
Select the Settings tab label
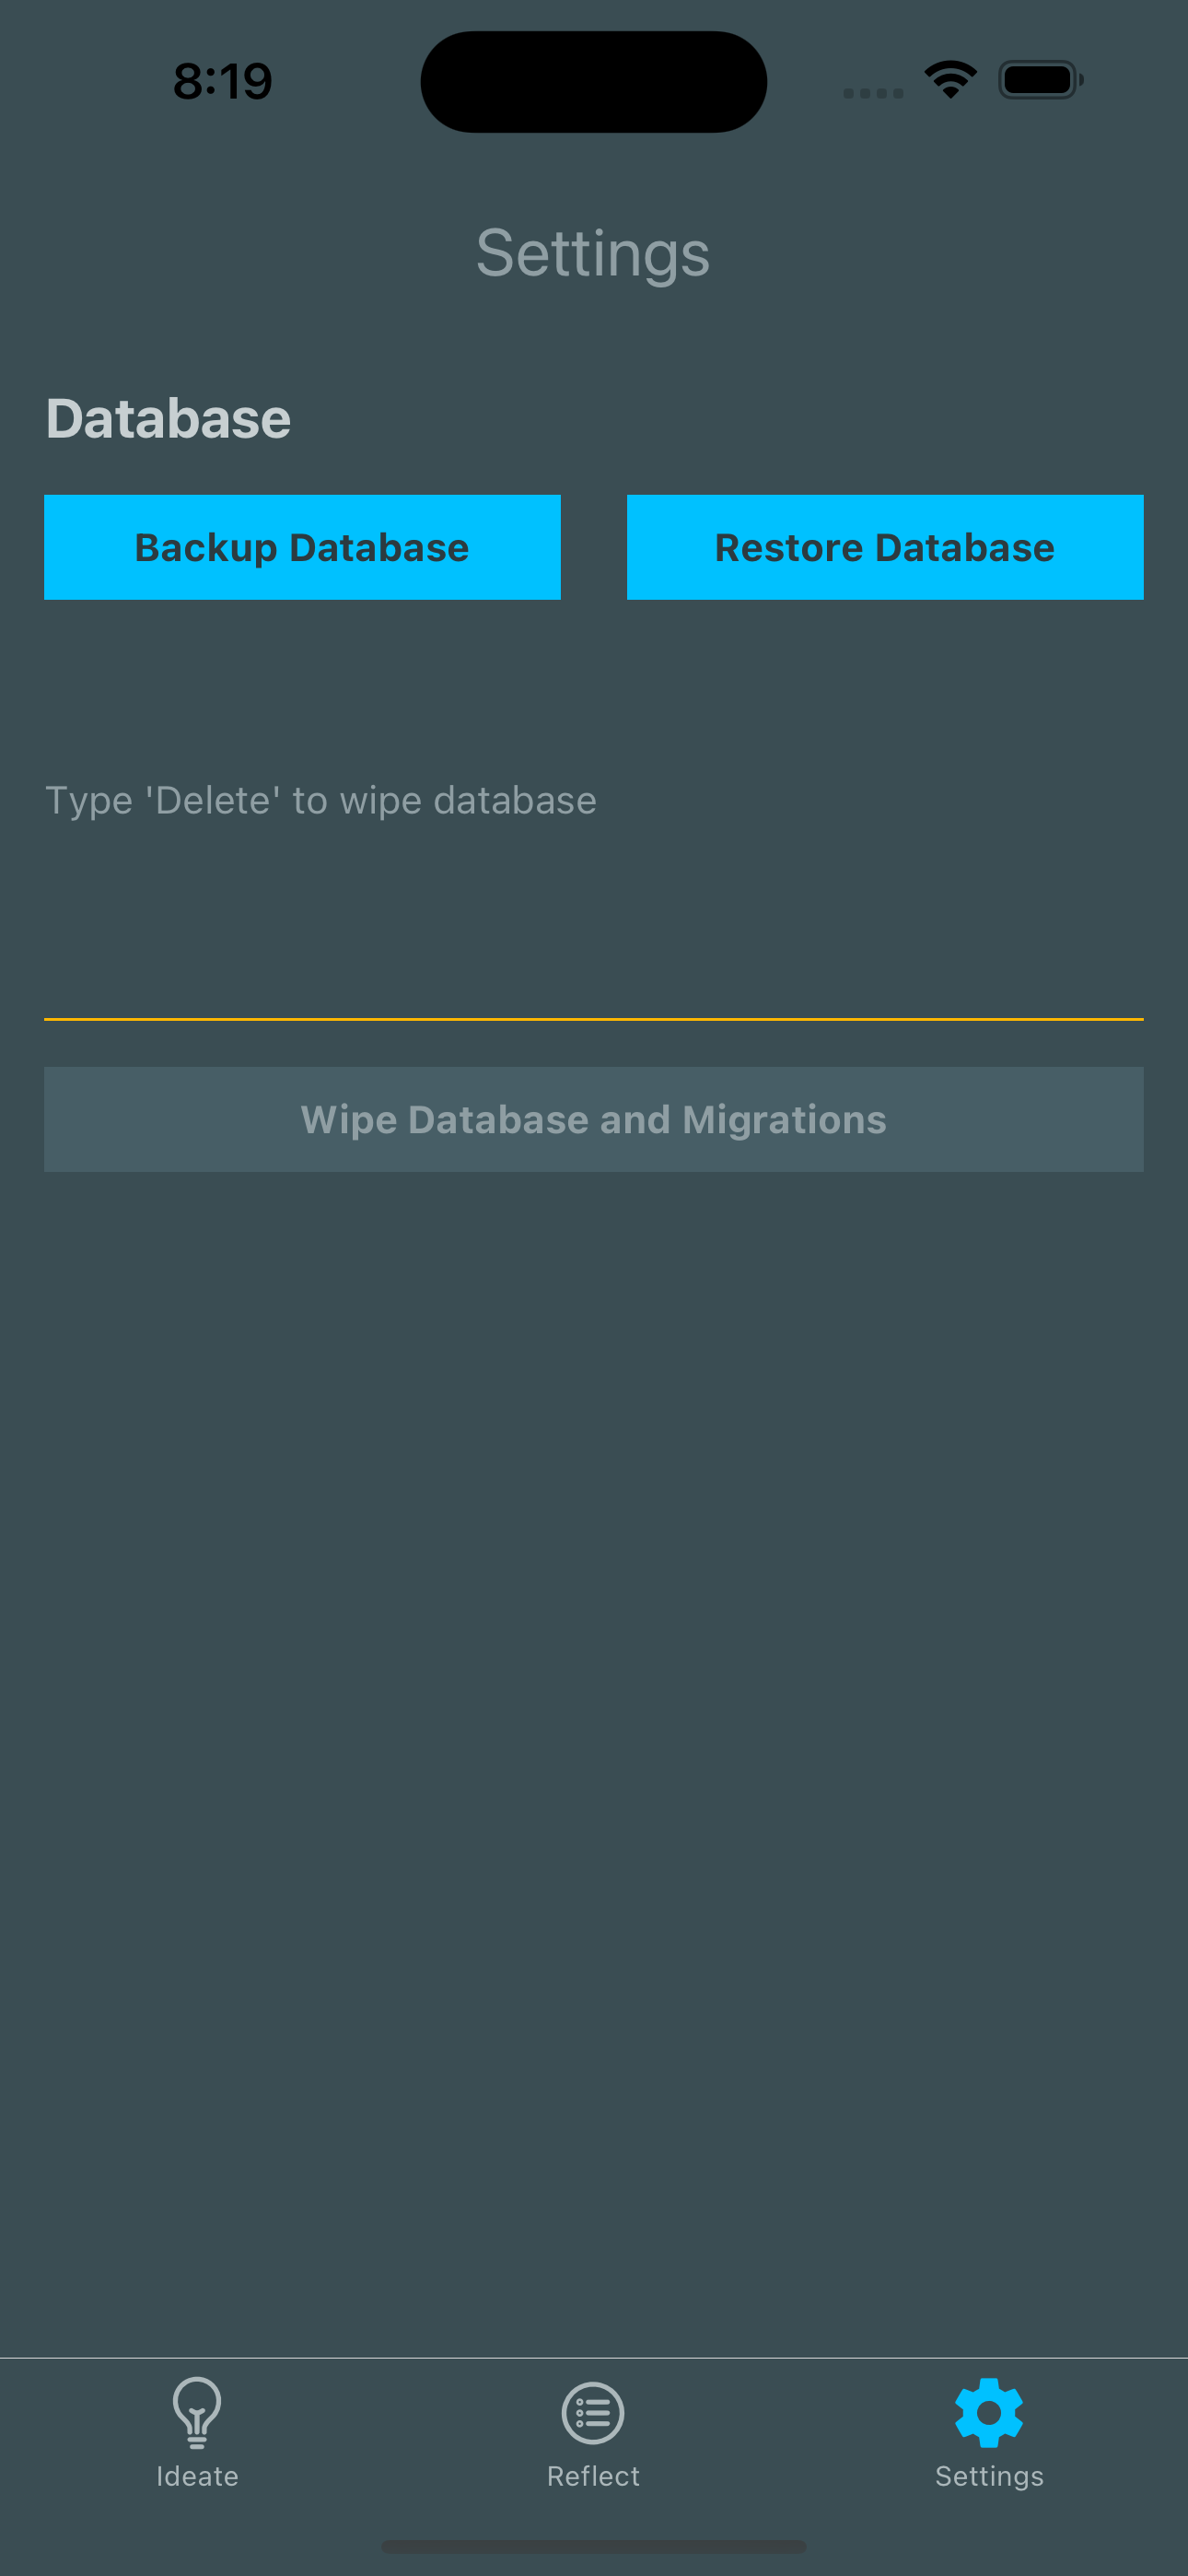[989, 2476]
